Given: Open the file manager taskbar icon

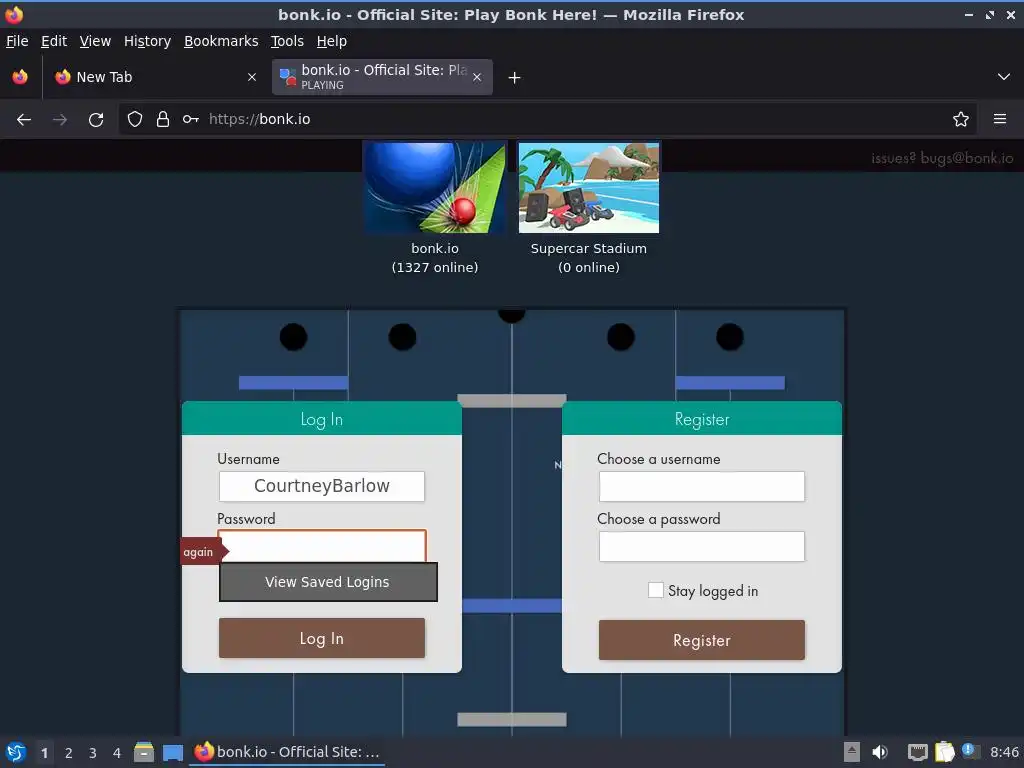Looking at the screenshot, I should coord(144,752).
